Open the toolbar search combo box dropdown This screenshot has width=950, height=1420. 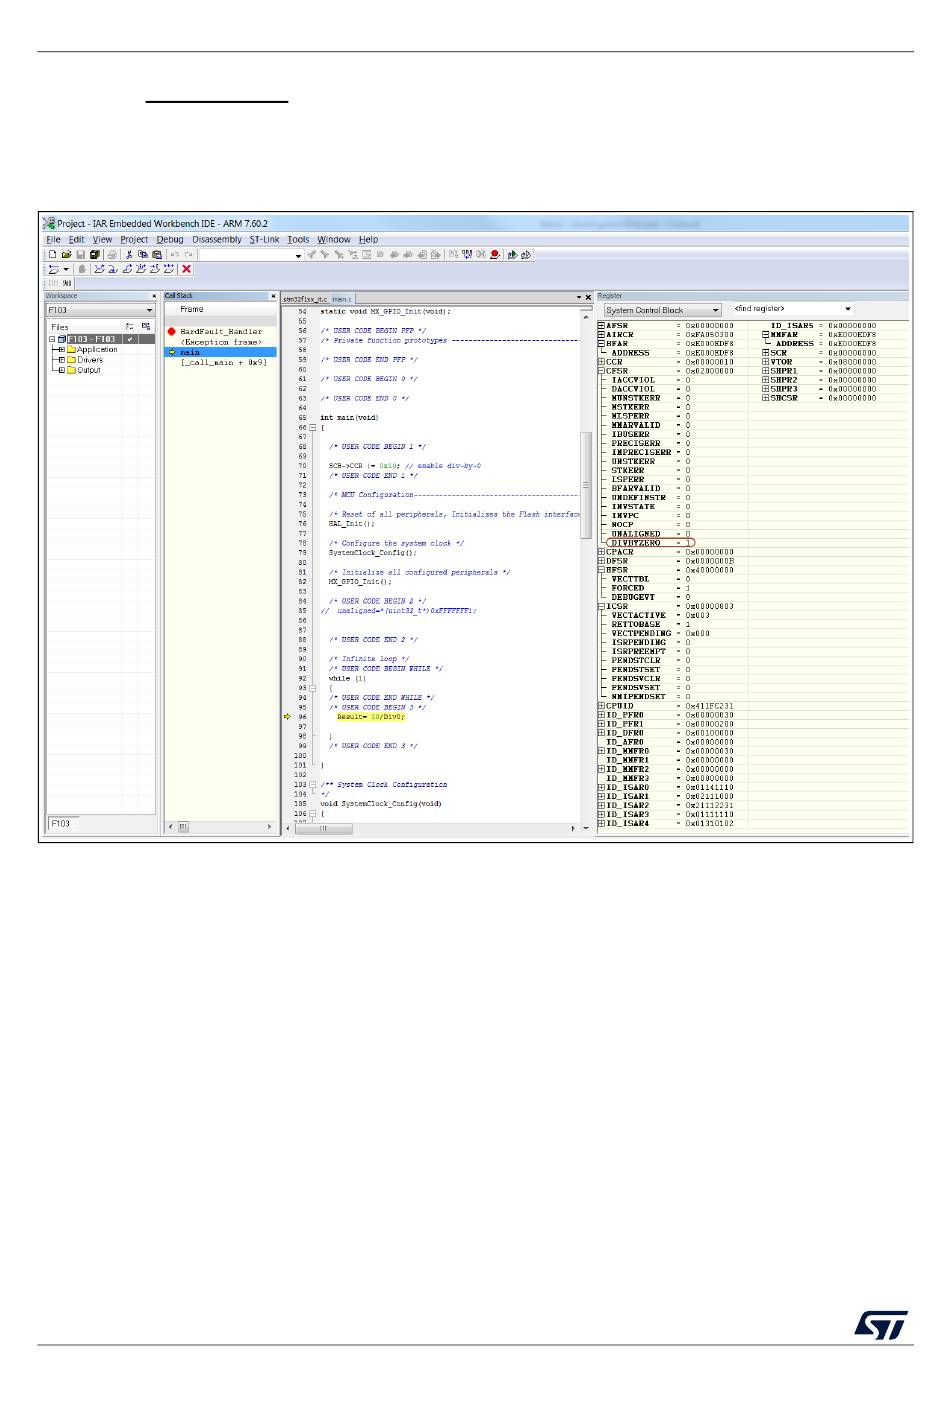click(x=298, y=256)
